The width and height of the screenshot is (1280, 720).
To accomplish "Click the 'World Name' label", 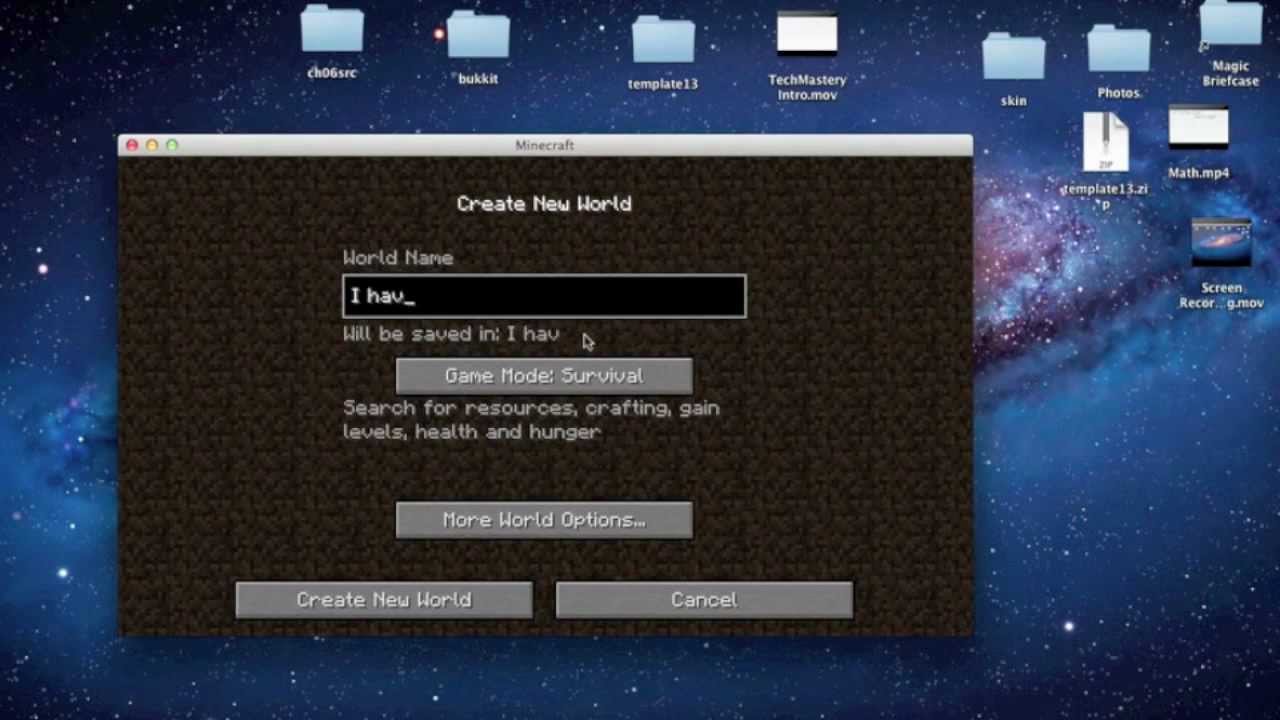I will [398, 258].
